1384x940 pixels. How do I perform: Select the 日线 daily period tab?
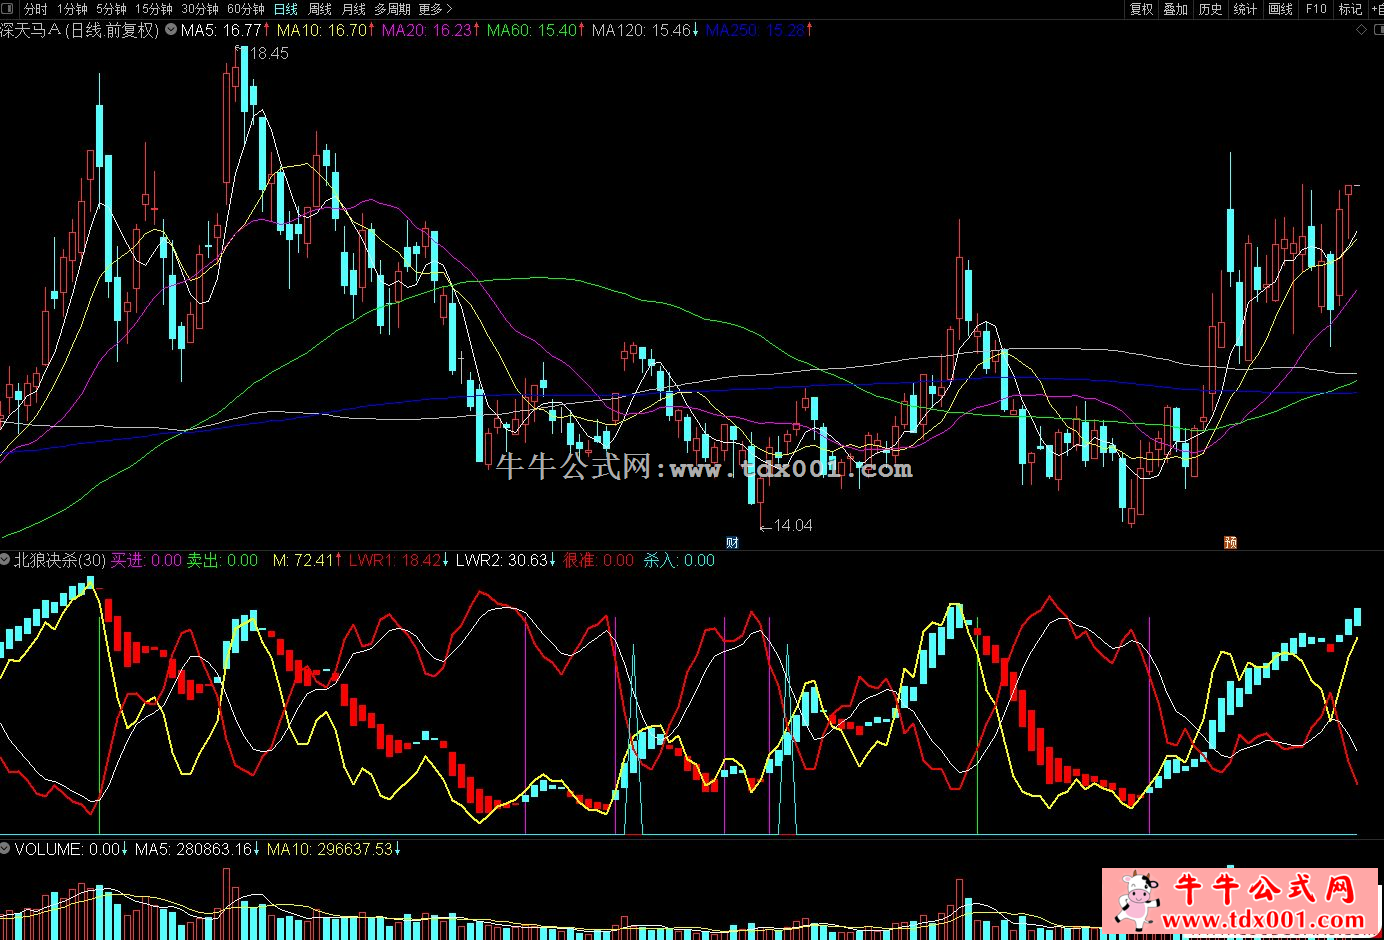(285, 9)
